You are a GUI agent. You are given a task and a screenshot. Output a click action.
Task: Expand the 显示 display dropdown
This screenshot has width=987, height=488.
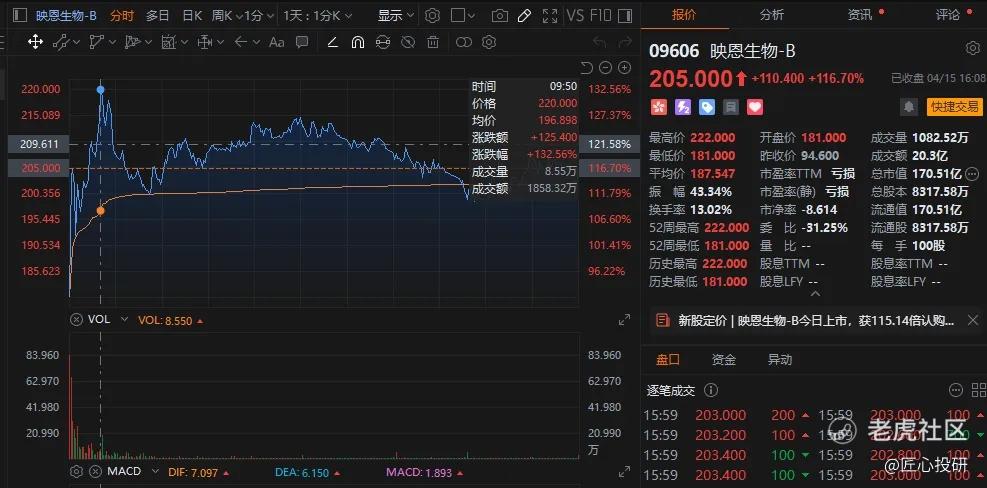click(x=395, y=16)
